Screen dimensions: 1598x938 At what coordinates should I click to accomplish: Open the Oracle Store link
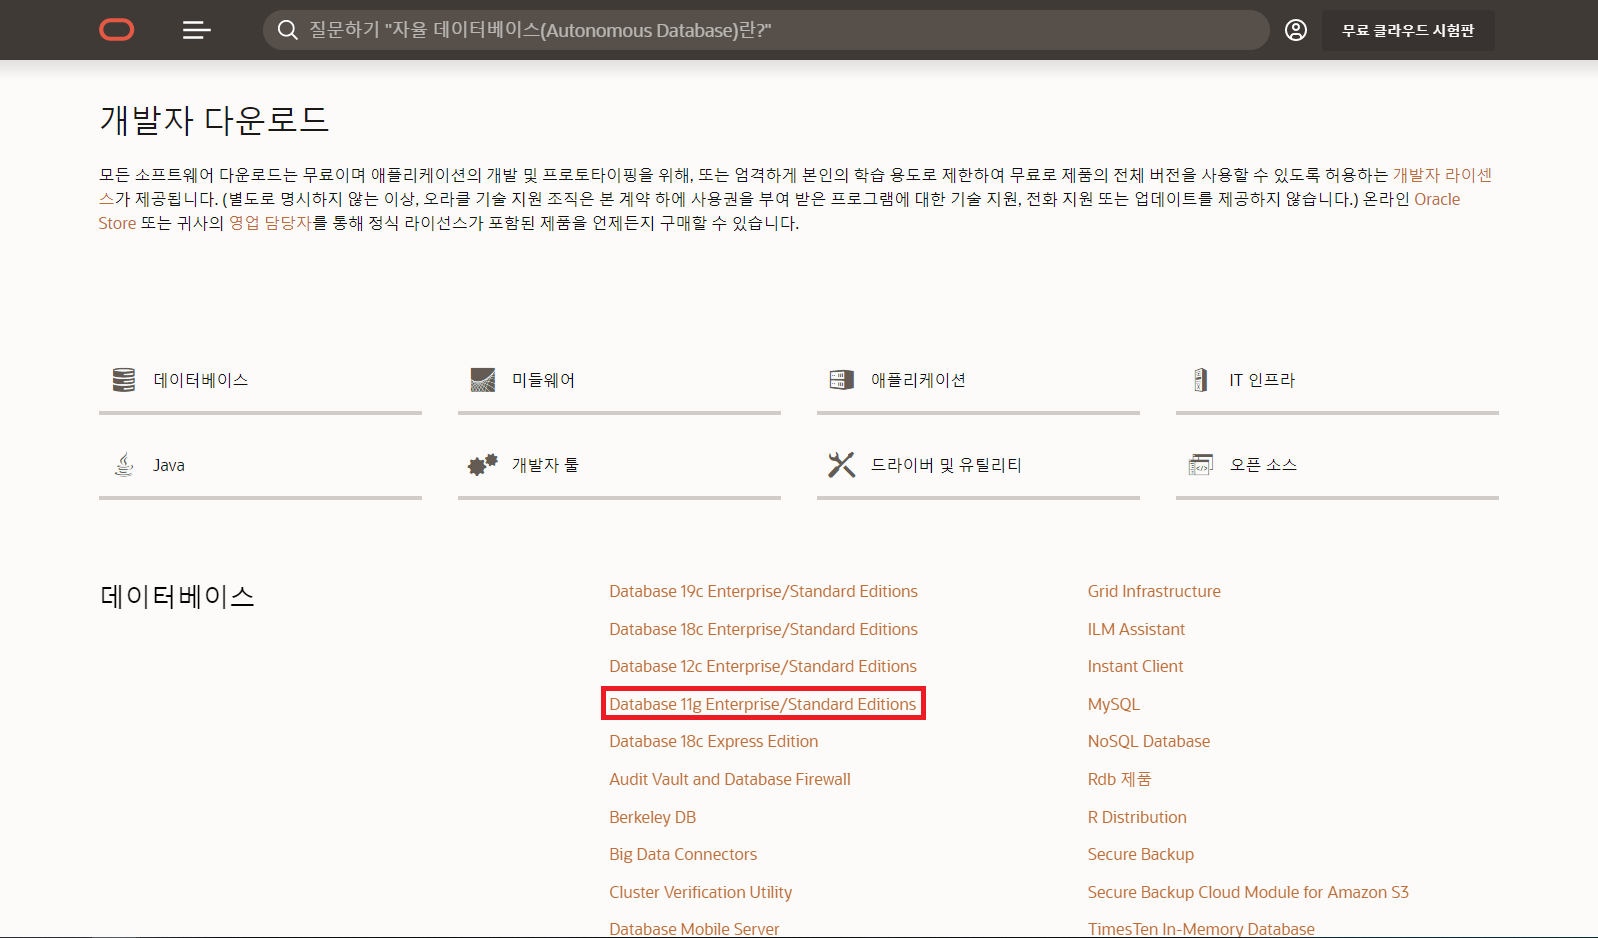pos(1437,199)
